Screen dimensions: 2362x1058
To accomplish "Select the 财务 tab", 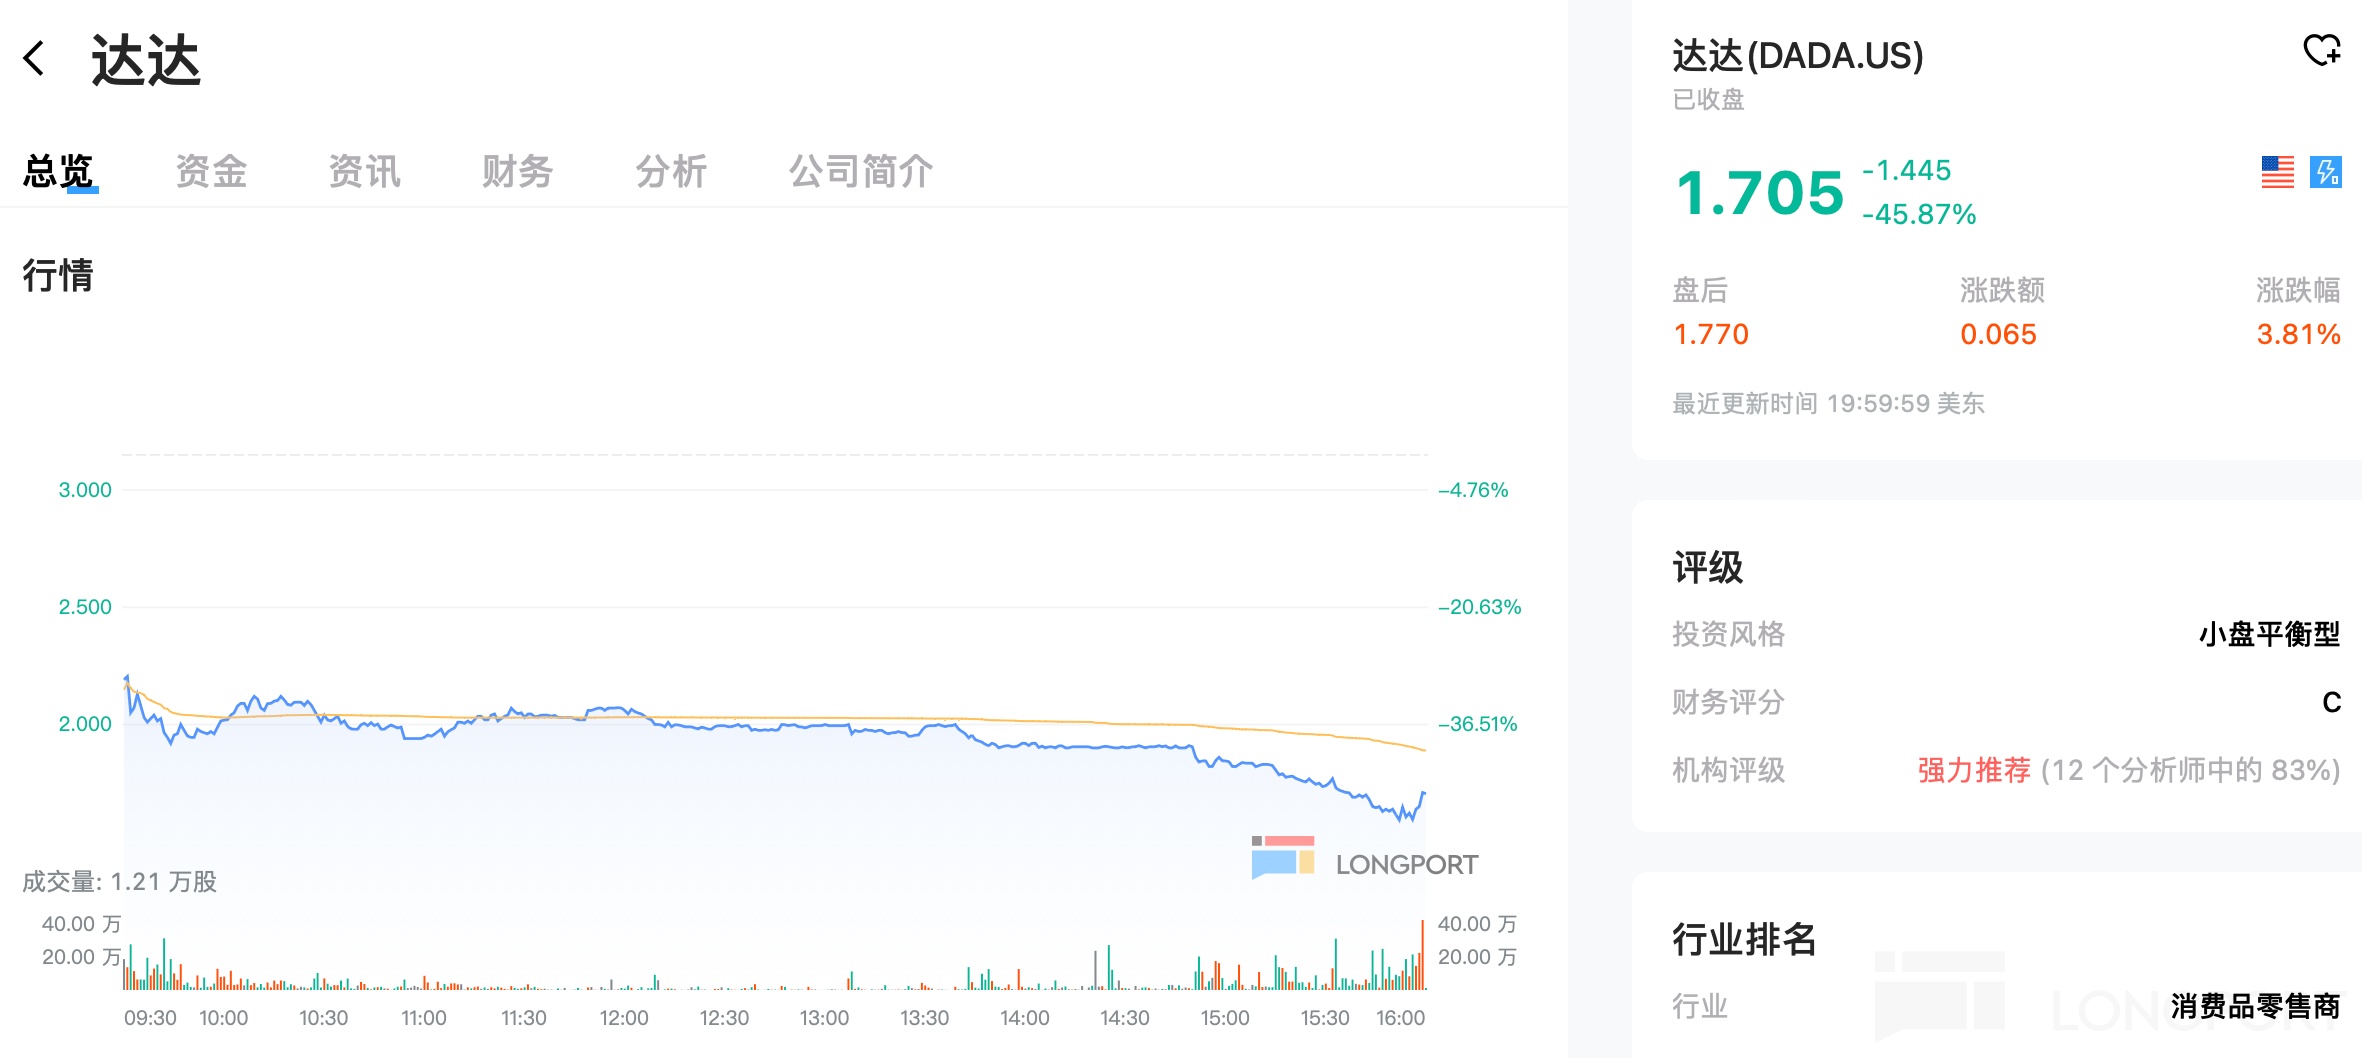I will coord(518,172).
